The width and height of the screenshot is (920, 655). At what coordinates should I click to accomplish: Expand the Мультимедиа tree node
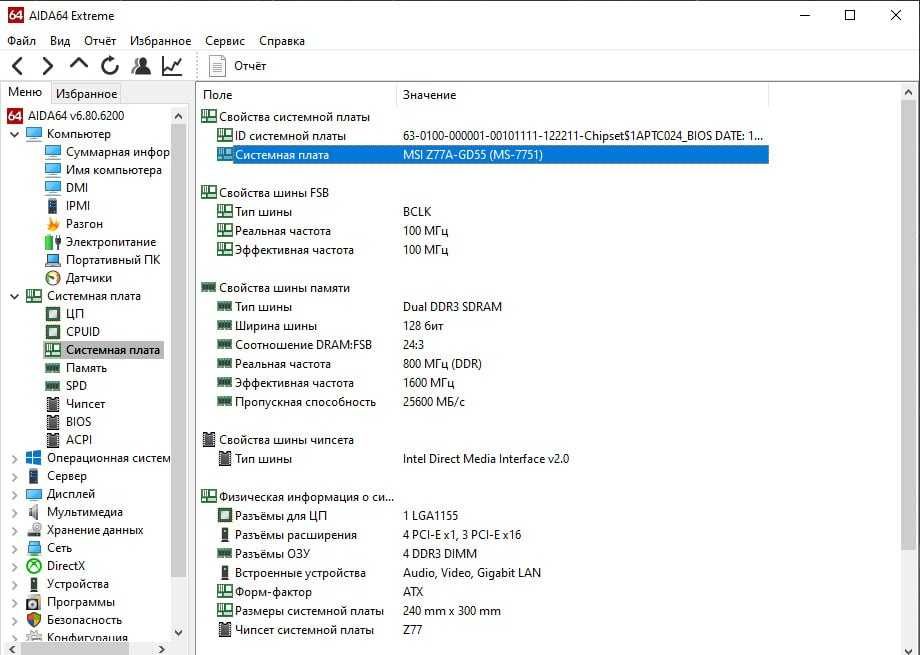click(x=15, y=512)
